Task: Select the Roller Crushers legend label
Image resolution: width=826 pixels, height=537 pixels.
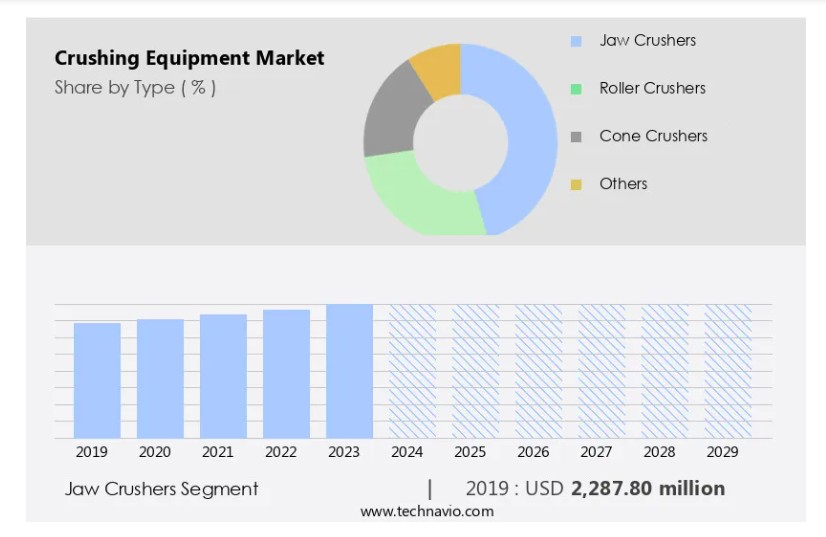Action: (652, 89)
